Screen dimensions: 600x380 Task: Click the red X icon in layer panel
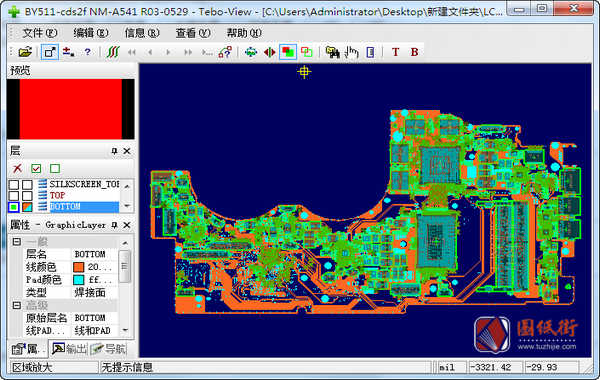pyautogui.click(x=17, y=168)
